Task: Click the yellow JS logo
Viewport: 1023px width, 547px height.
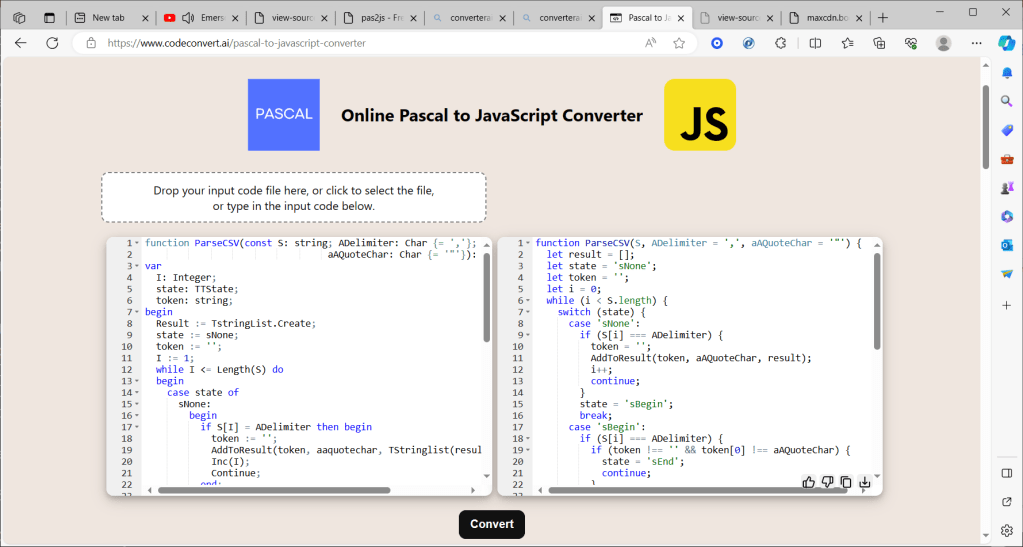Action: click(x=700, y=115)
